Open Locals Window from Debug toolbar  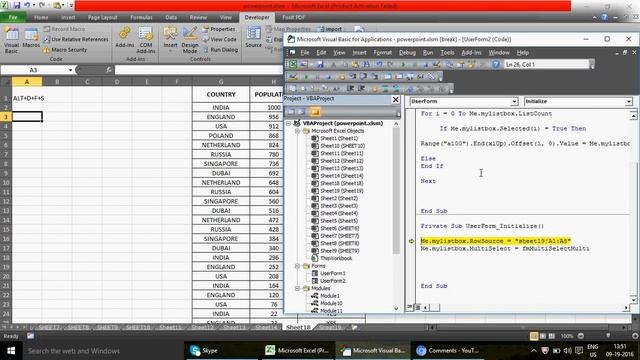(x=388, y=76)
